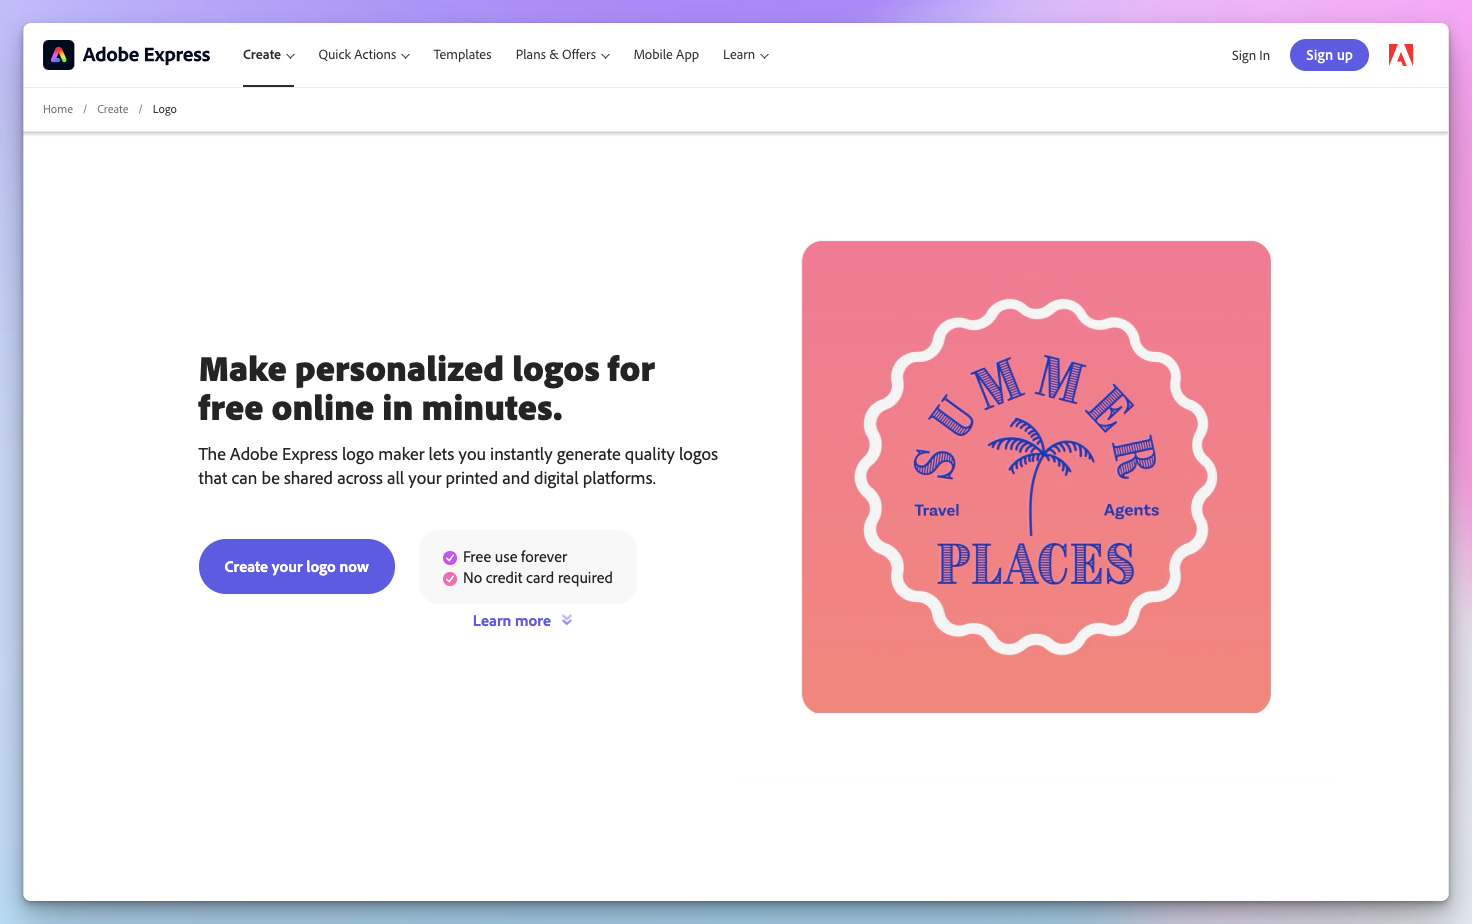Follow the Learn more link
Image resolution: width=1472 pixels, height=924 pixels.
coord(512,621)
